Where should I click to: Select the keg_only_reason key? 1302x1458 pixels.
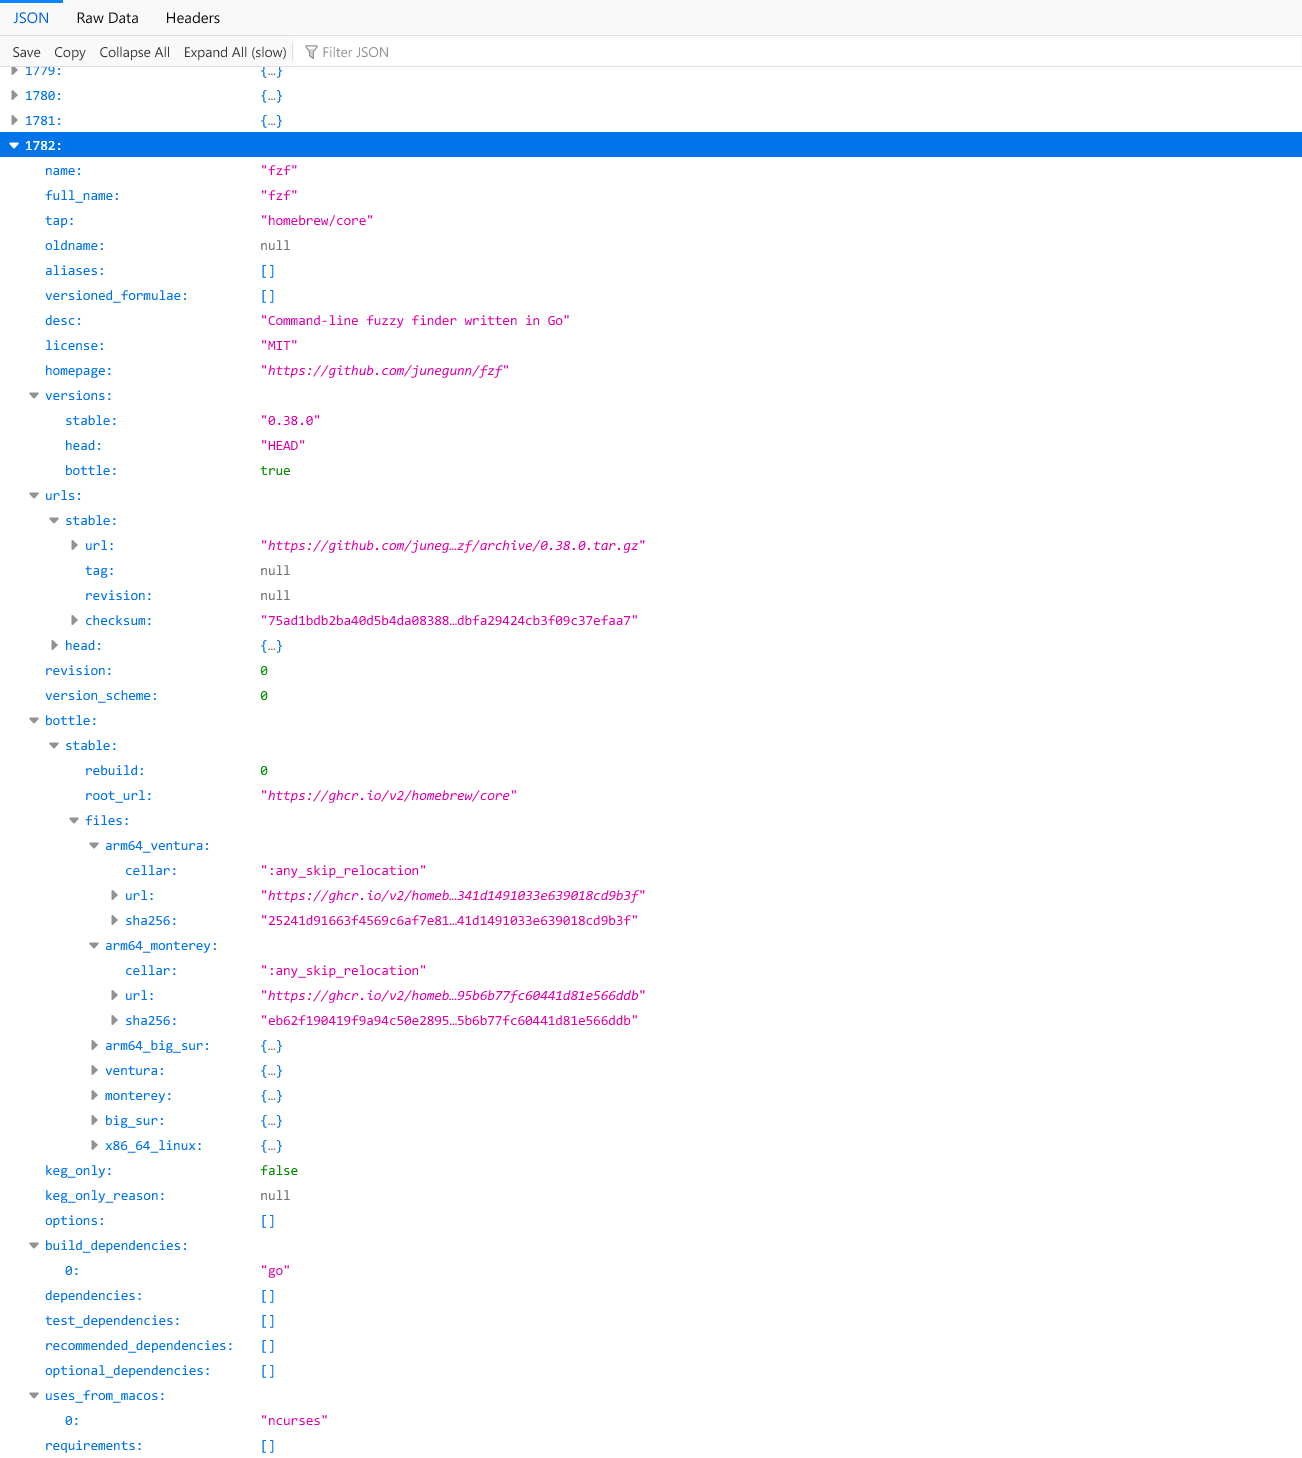105,1195
